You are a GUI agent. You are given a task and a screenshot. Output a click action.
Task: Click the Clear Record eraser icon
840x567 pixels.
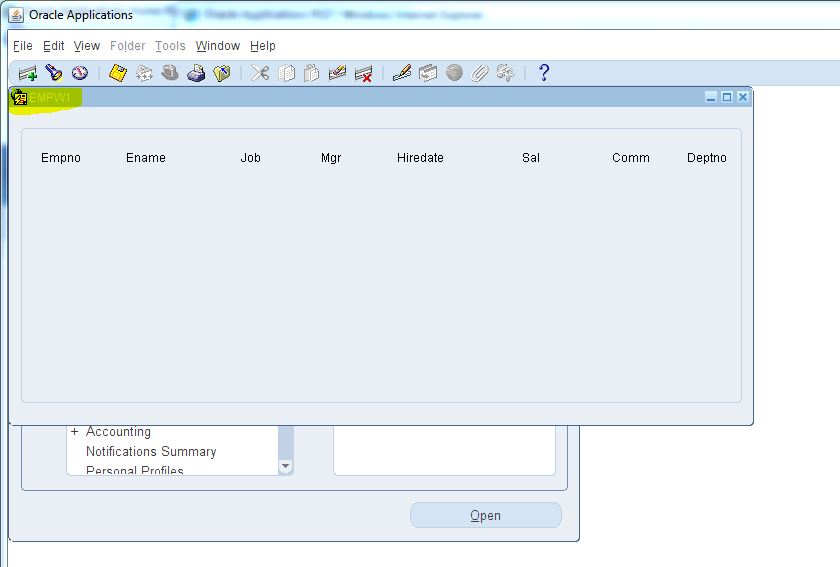click(337, 72)
